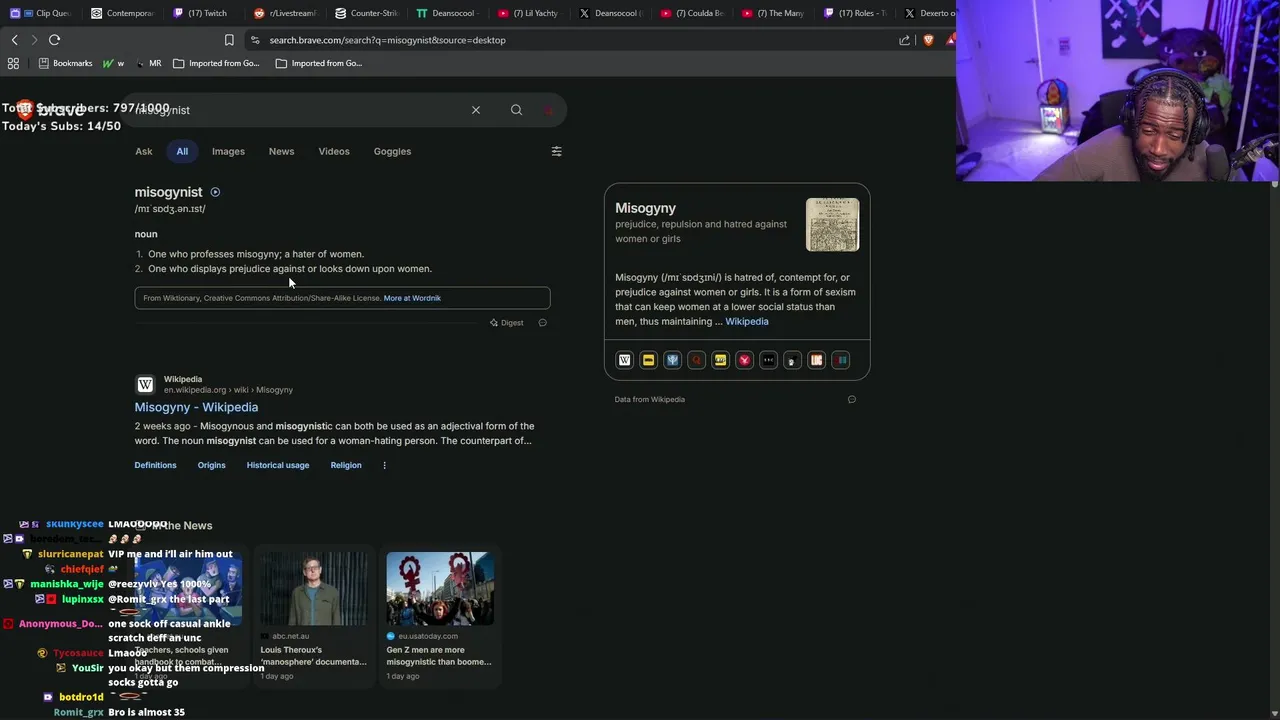Switch to Images results
The image size is (1280, 720).
click(228, 151)
